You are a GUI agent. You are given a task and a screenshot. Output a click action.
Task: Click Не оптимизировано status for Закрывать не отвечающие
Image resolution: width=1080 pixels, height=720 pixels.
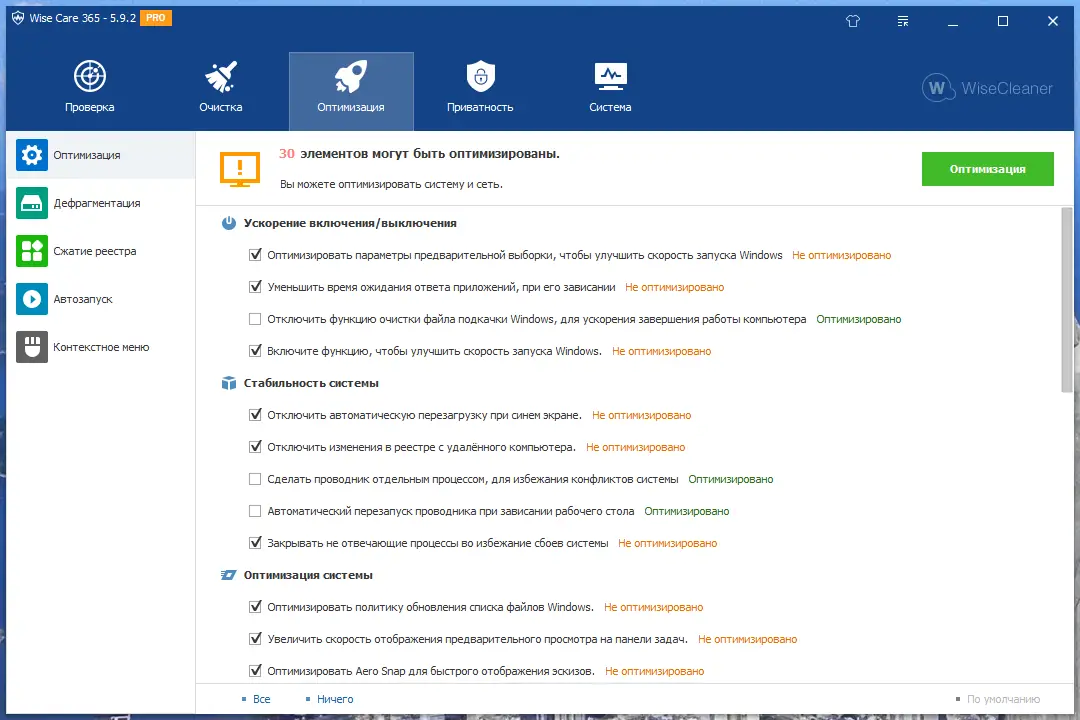[667, 543]
